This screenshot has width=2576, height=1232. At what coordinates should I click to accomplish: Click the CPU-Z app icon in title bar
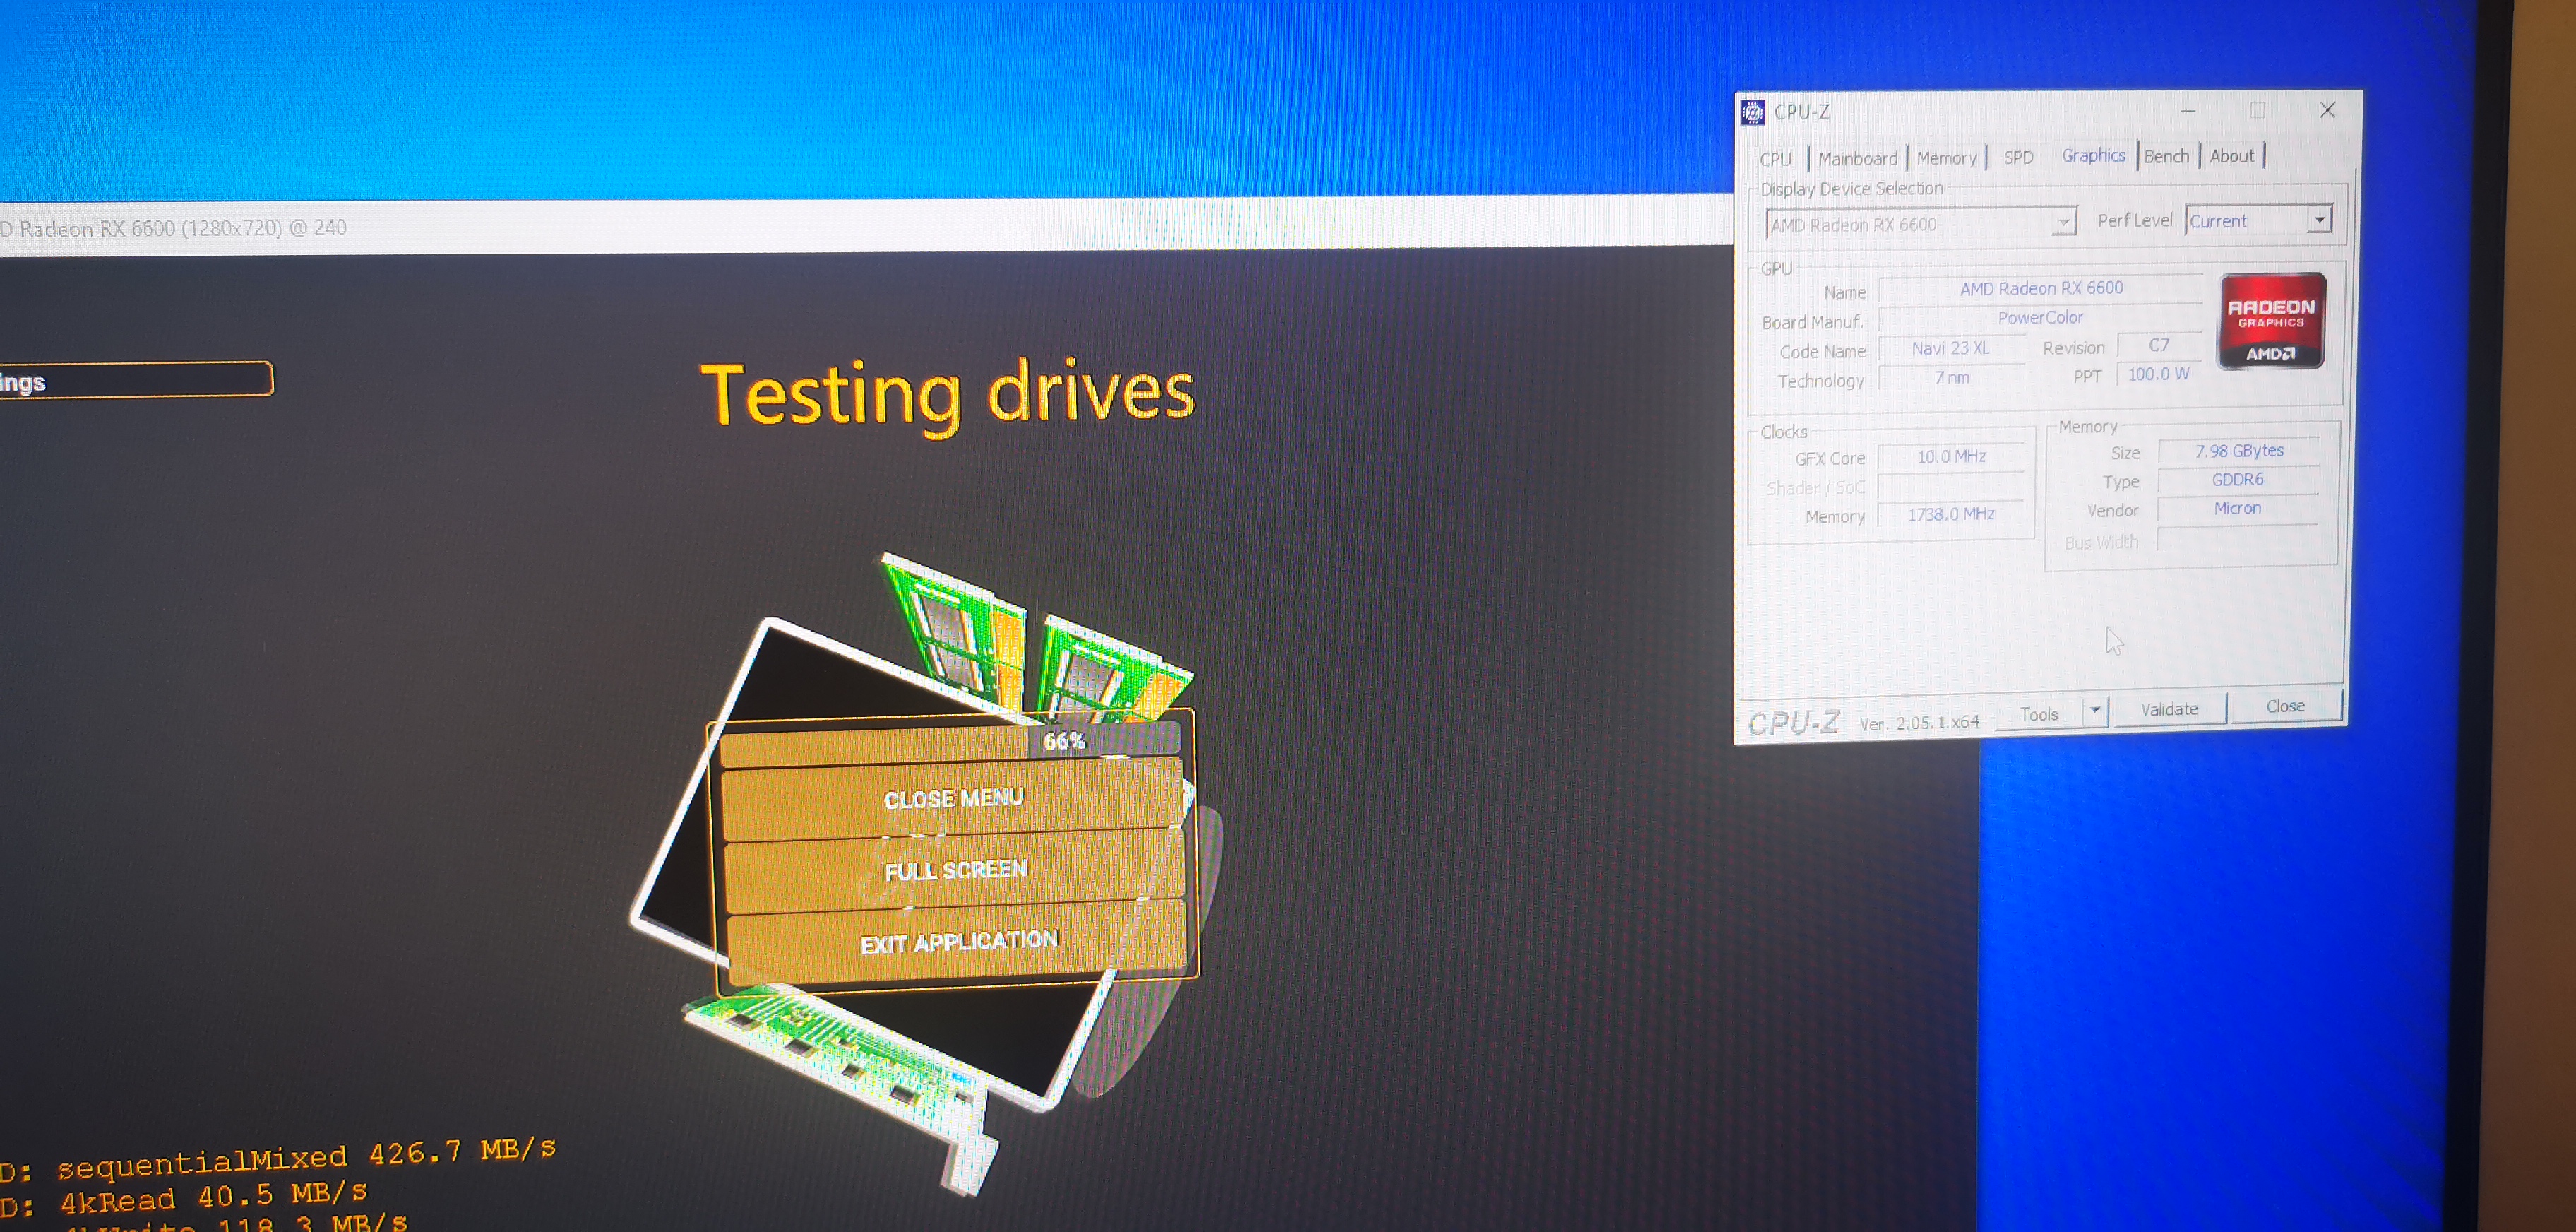click(1753, 112)
